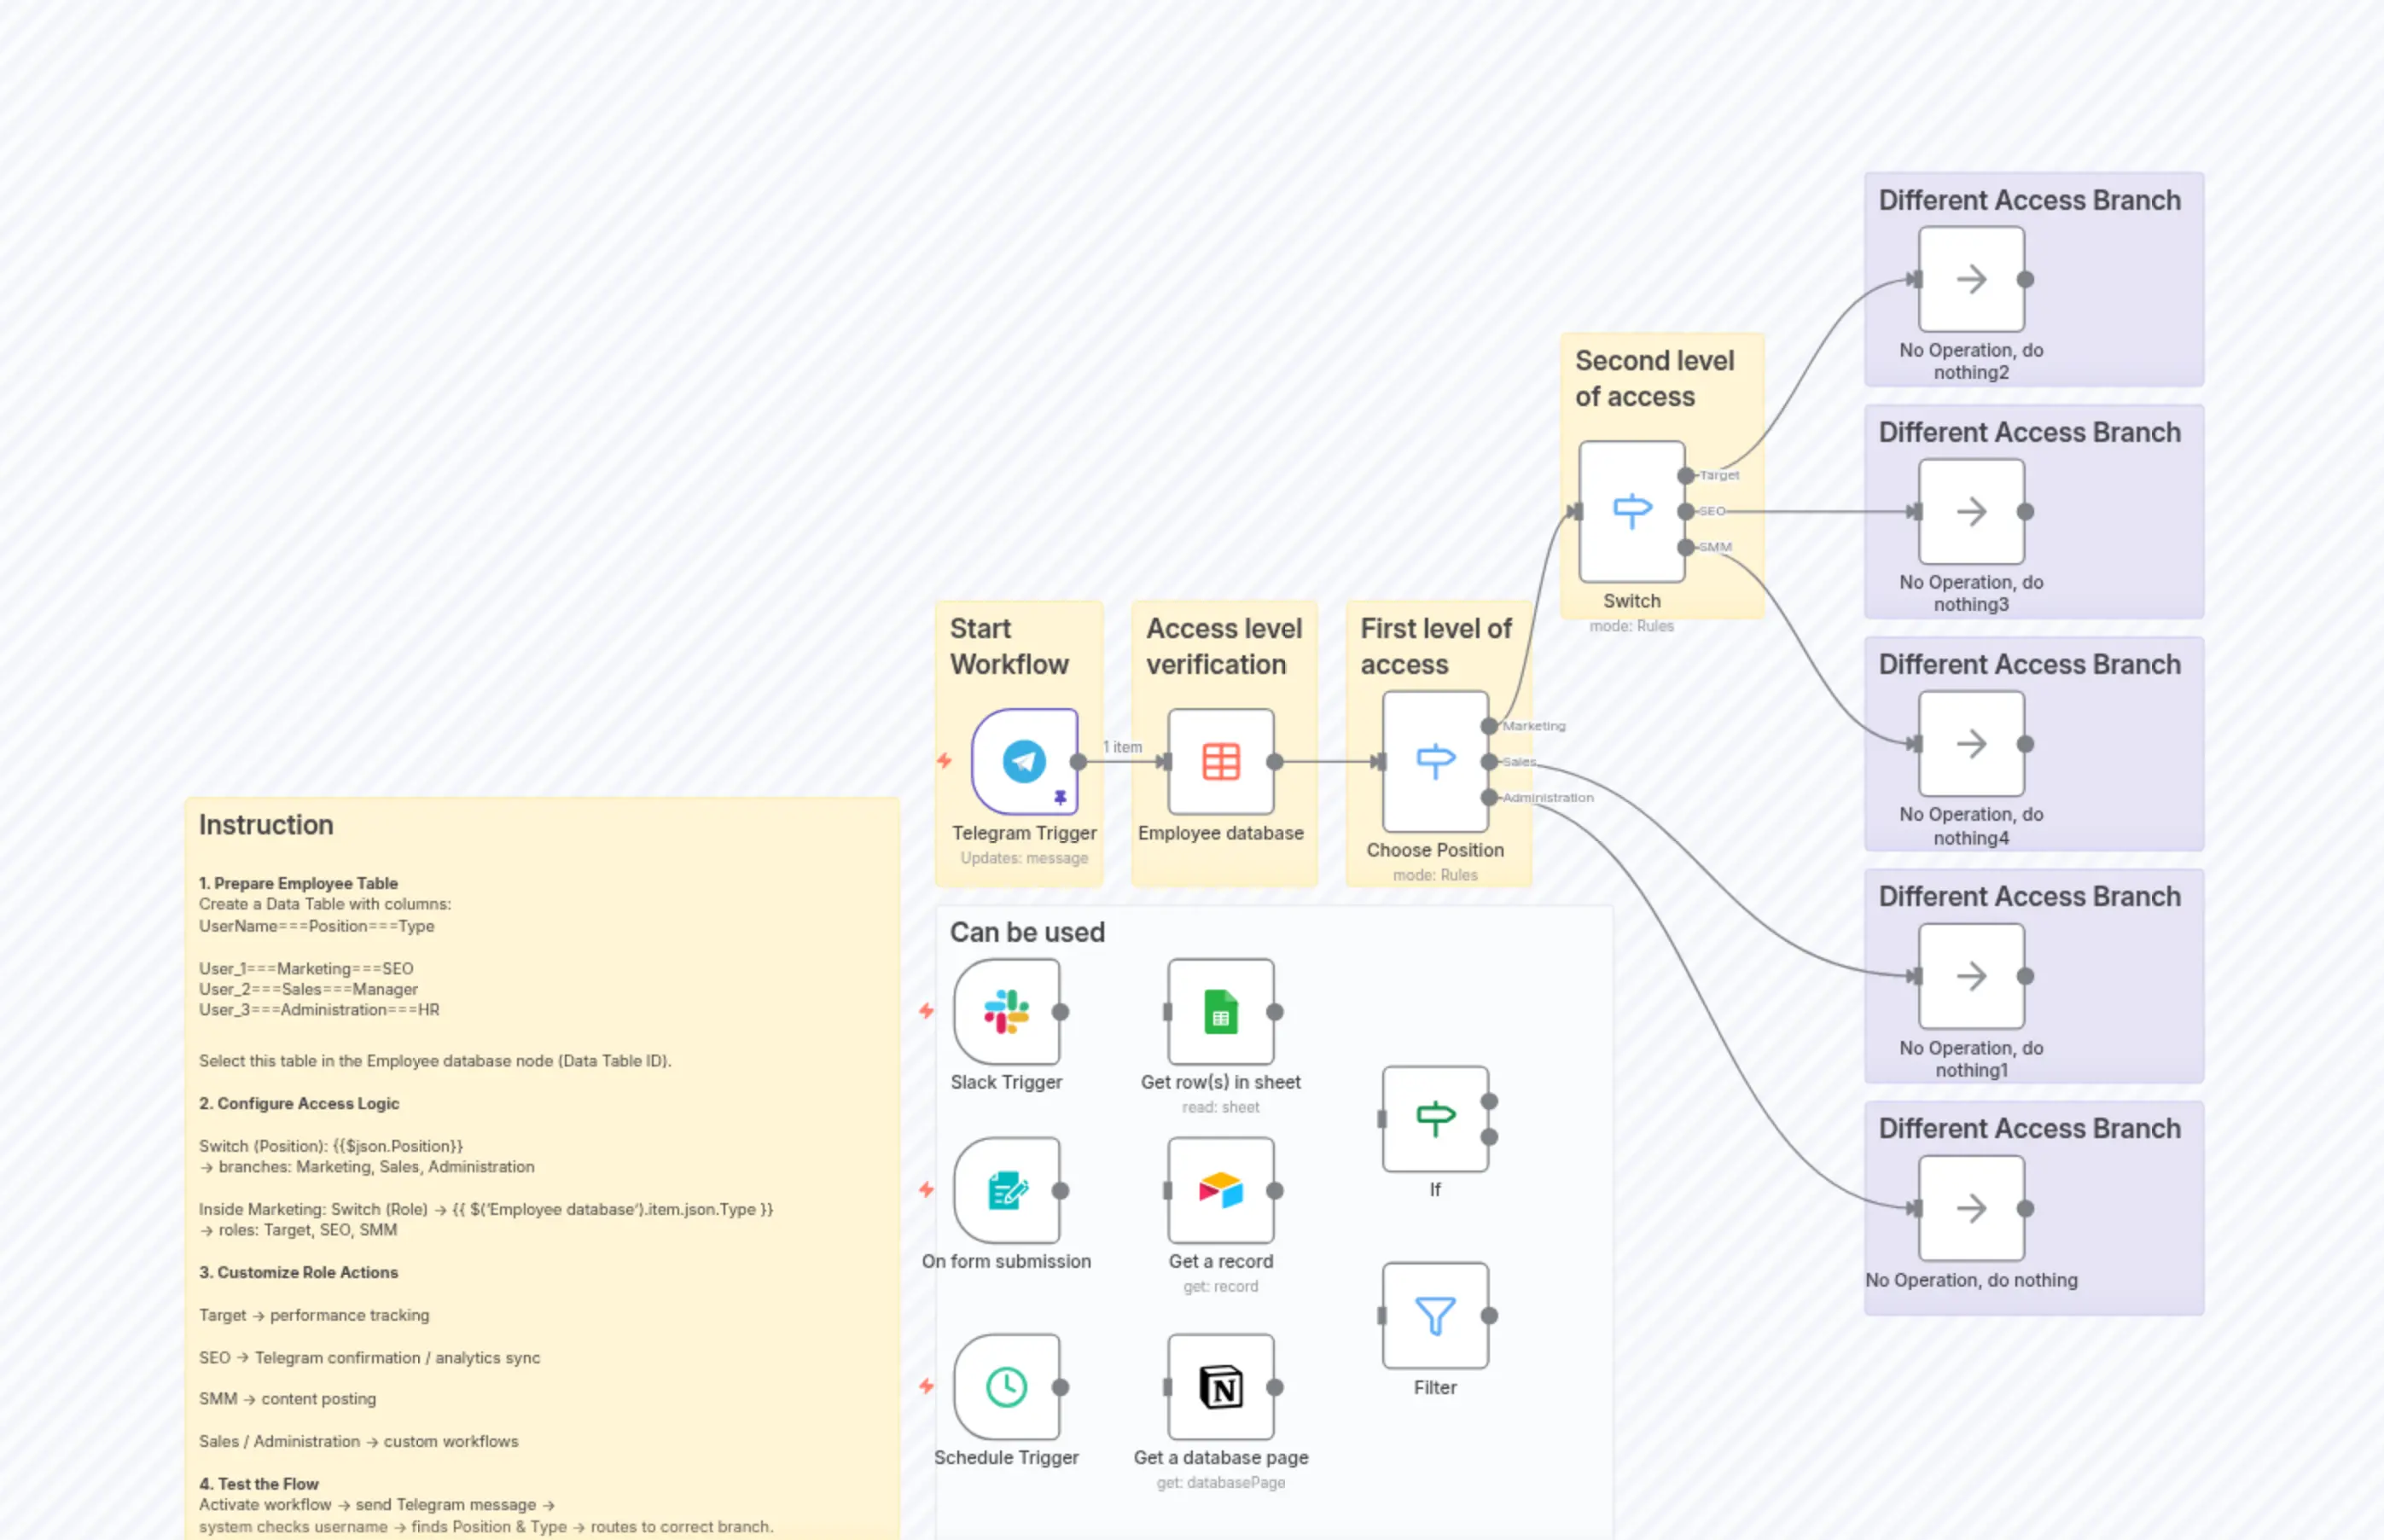Image resolution: width=2384 pixels, height=1540 pixels.
Task: Select the Schedule Trigger clock icon
Action: [x=1007, y=1387]
